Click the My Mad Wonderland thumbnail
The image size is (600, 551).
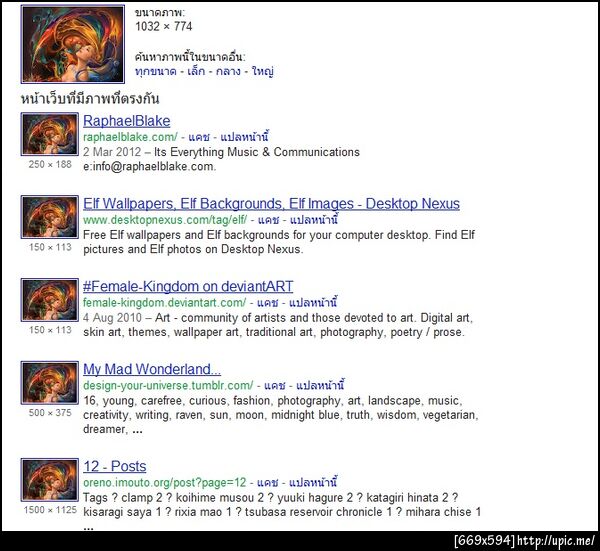(50, 382)
